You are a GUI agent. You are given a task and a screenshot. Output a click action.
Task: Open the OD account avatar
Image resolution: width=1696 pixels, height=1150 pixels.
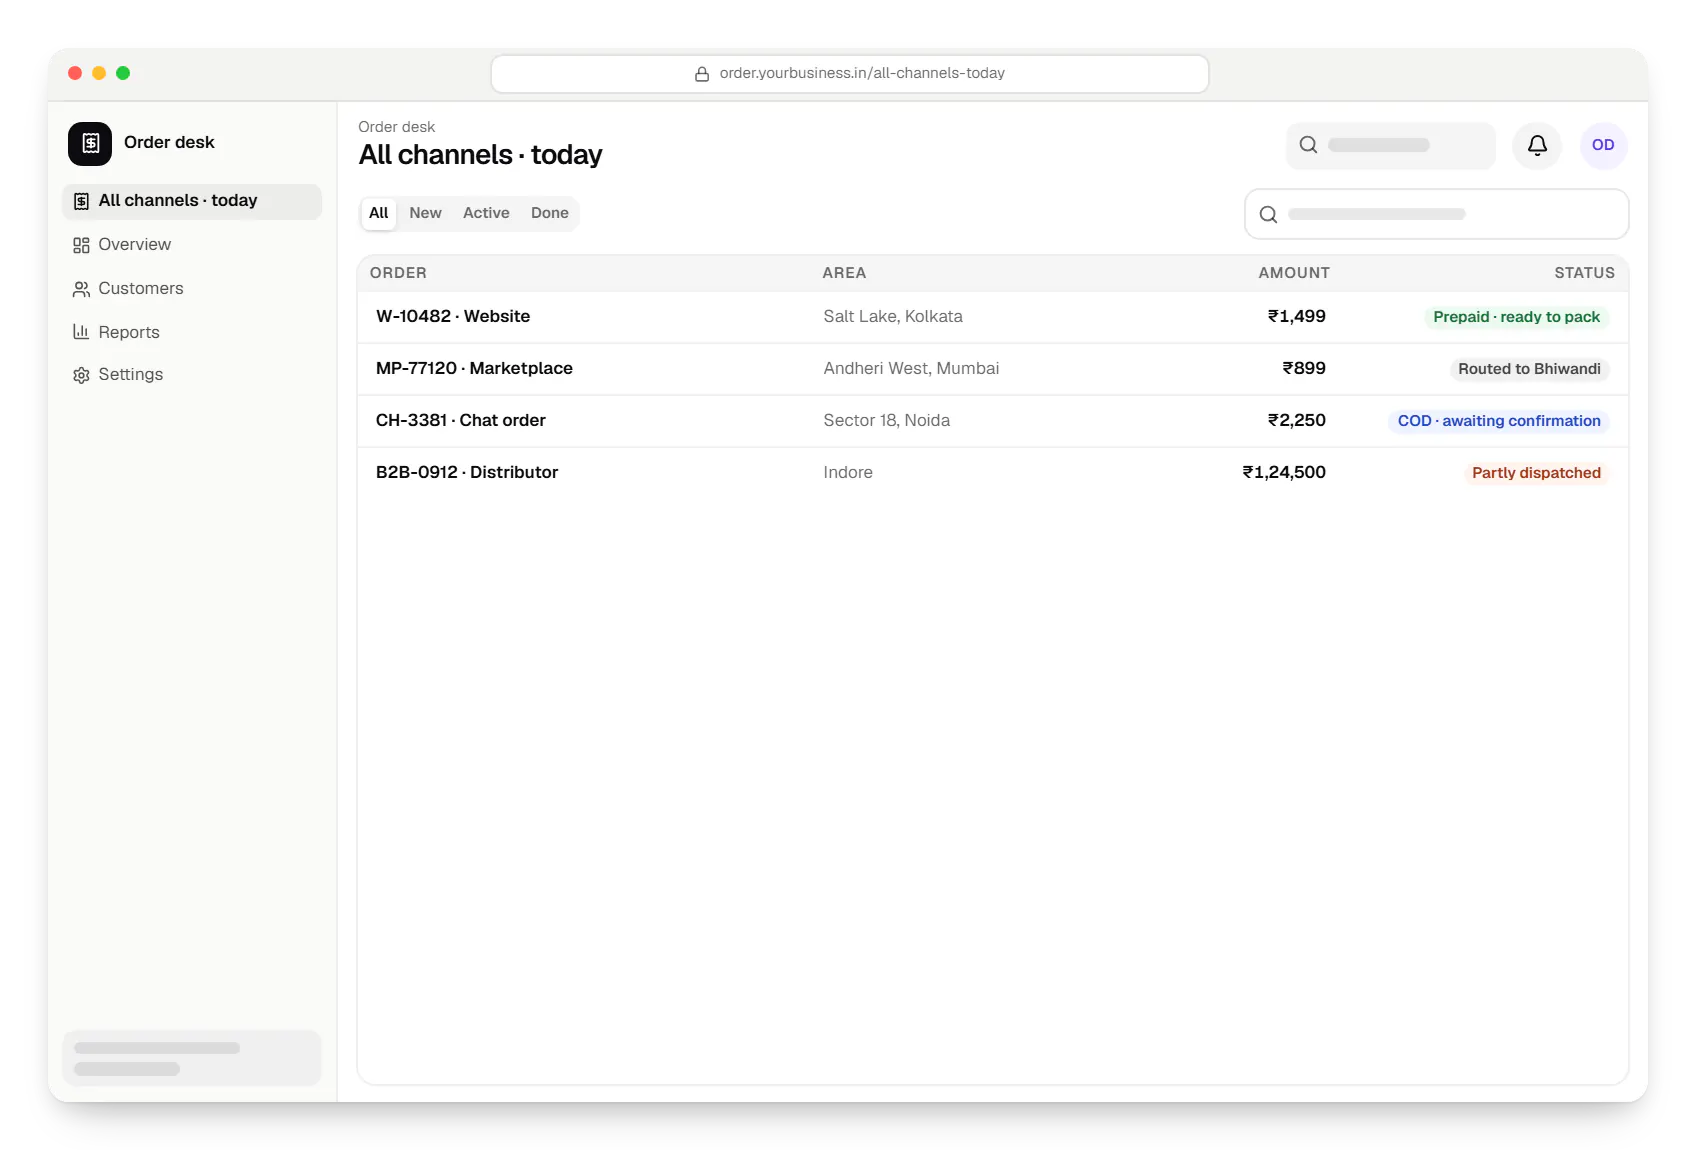pyautogui.click(x=1603, y=145)
